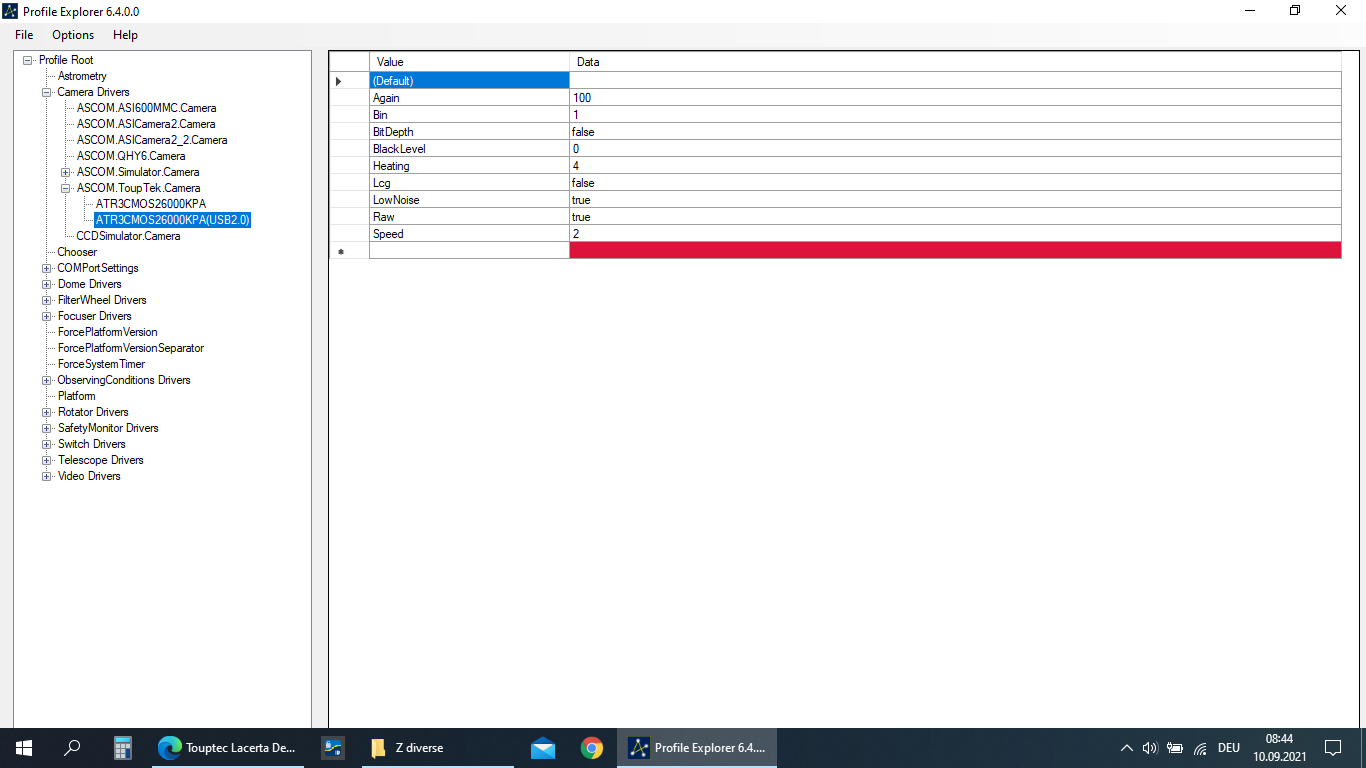Click DEU input language indicator
This screenshot has height=768, width=1366.
(1229, 748)
